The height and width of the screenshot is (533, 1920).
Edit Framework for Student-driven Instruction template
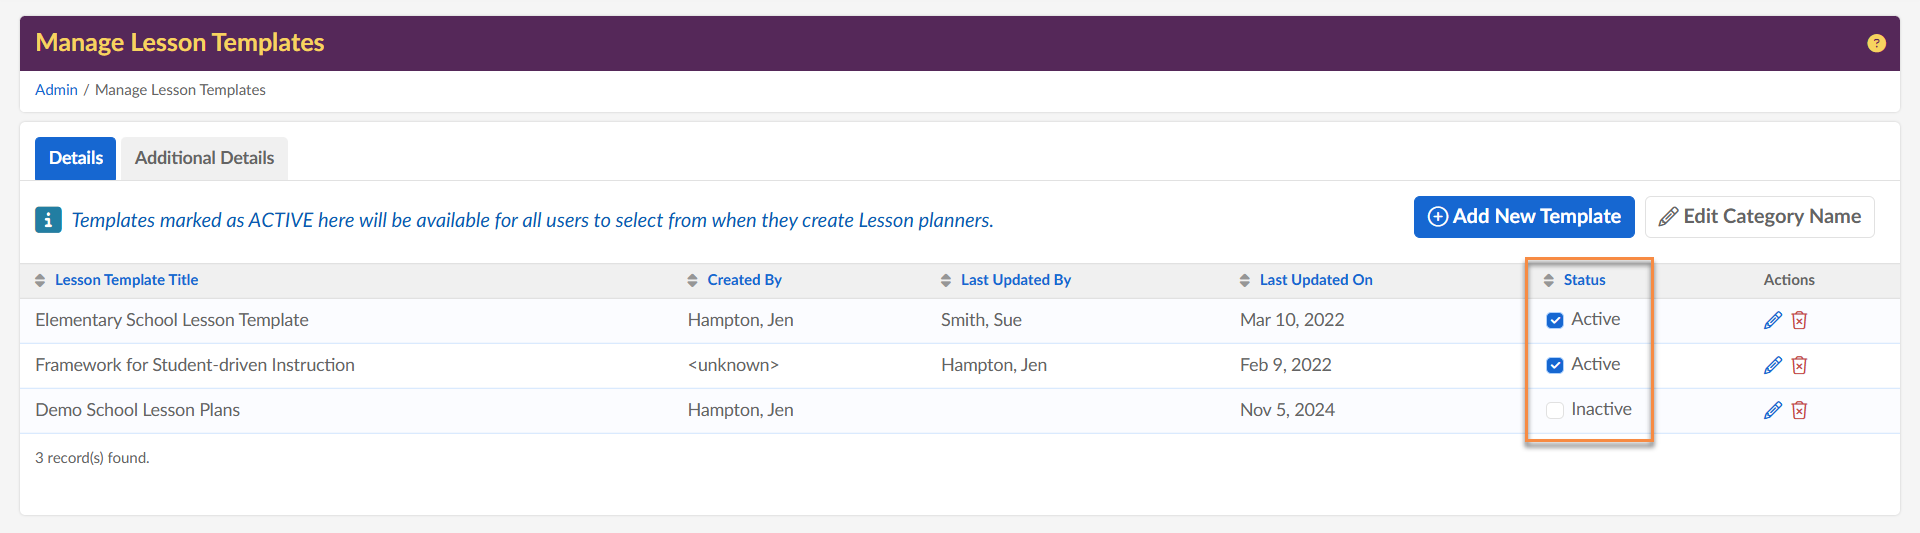pyautogui.click(x=1773, y=365)
